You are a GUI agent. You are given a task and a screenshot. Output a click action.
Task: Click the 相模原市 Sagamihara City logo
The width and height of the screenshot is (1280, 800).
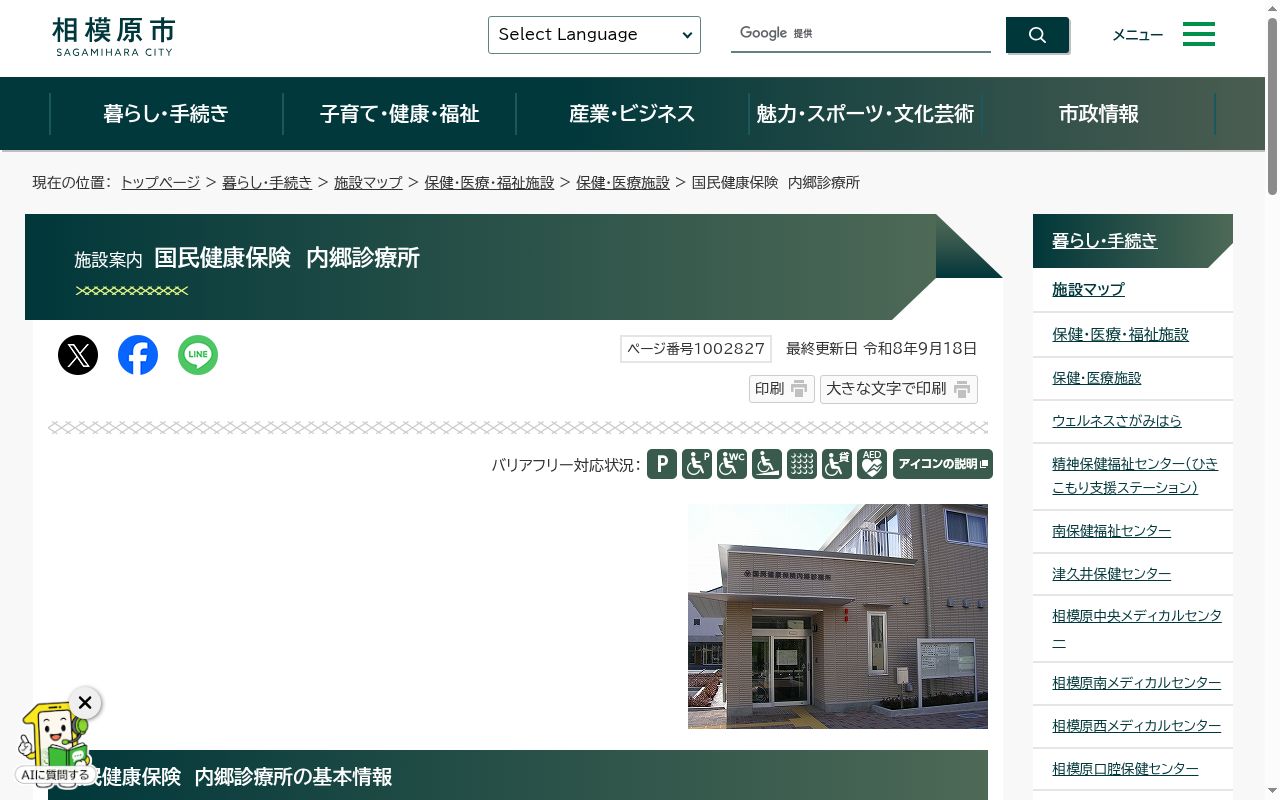point(113,37)
